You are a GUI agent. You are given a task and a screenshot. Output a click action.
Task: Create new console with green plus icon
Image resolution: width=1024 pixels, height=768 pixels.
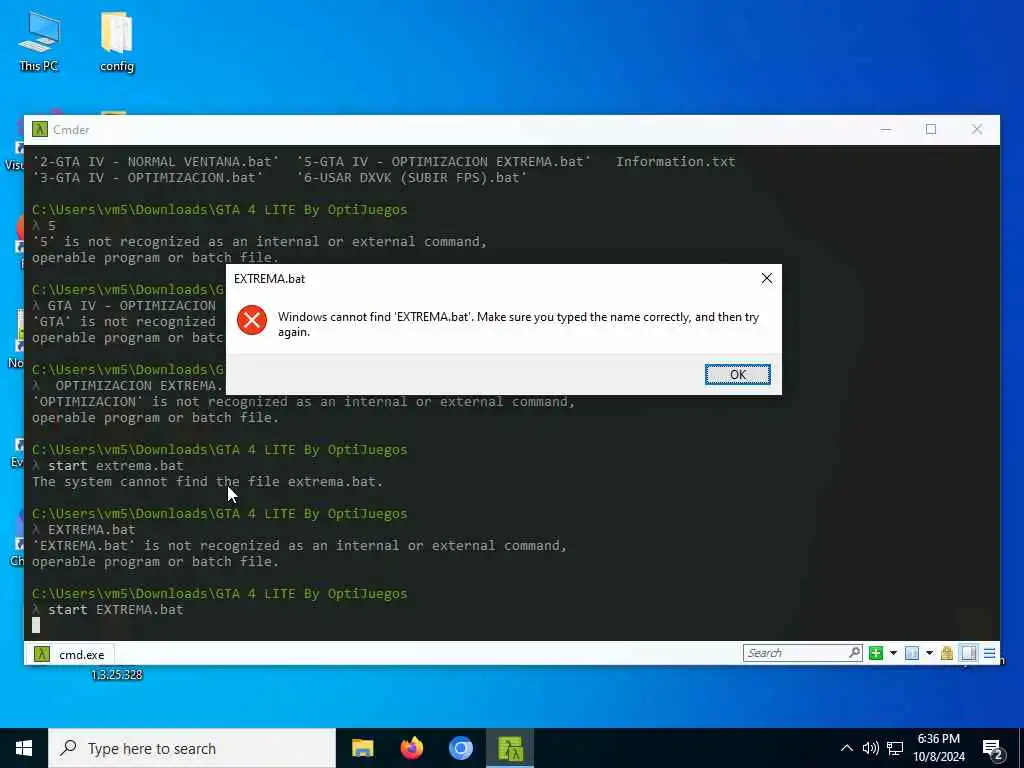876,653
